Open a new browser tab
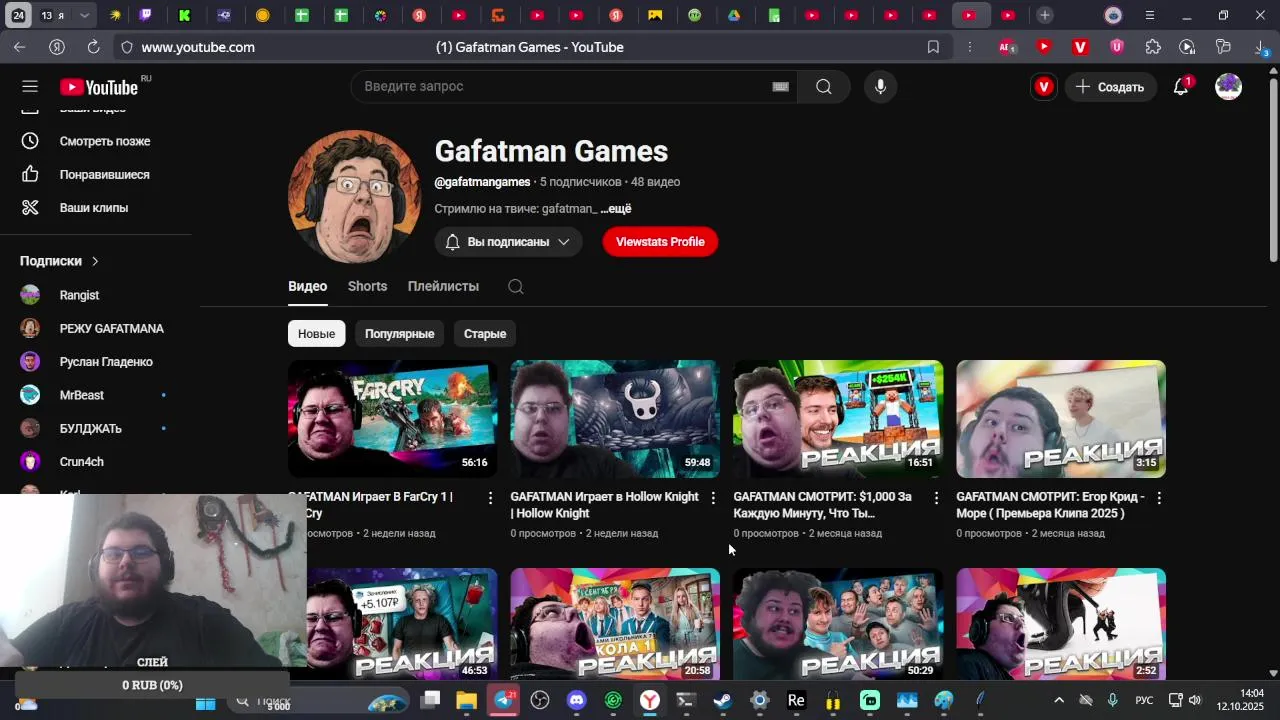 coord(1044,15)
